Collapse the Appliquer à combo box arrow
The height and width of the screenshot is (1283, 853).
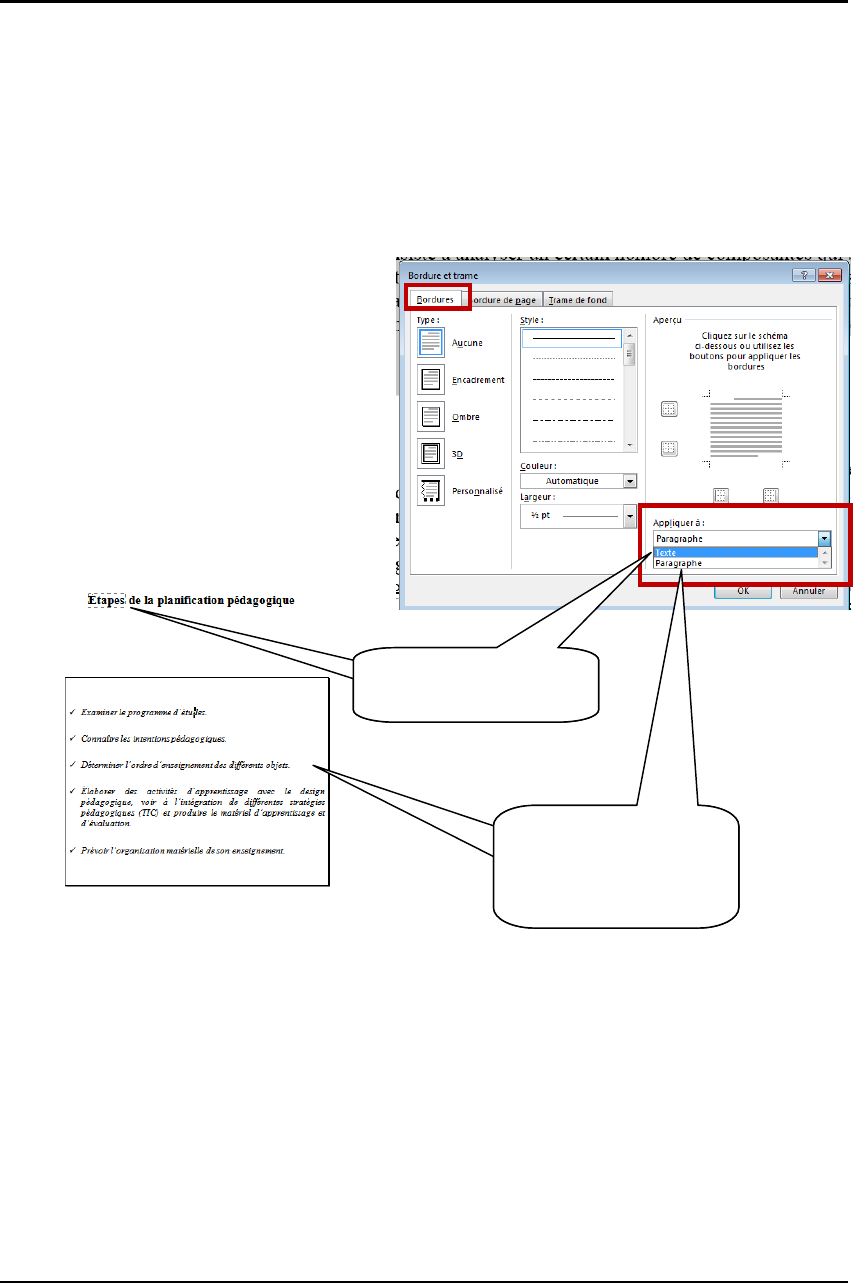tap(824, 538)
